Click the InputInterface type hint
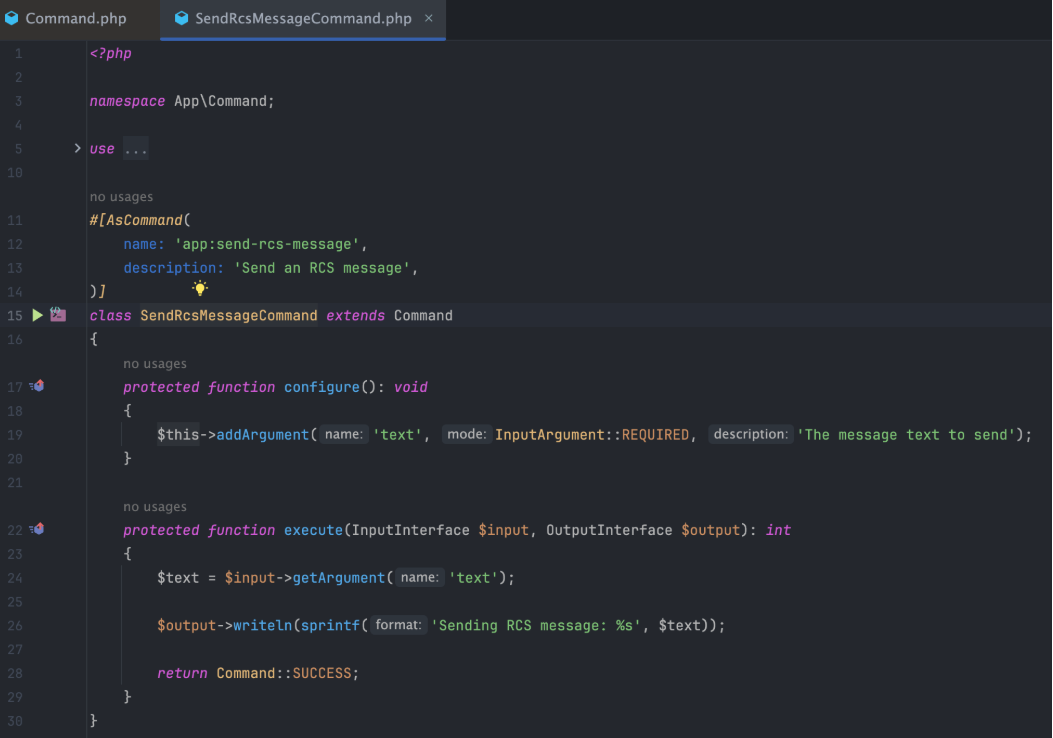 410,531
